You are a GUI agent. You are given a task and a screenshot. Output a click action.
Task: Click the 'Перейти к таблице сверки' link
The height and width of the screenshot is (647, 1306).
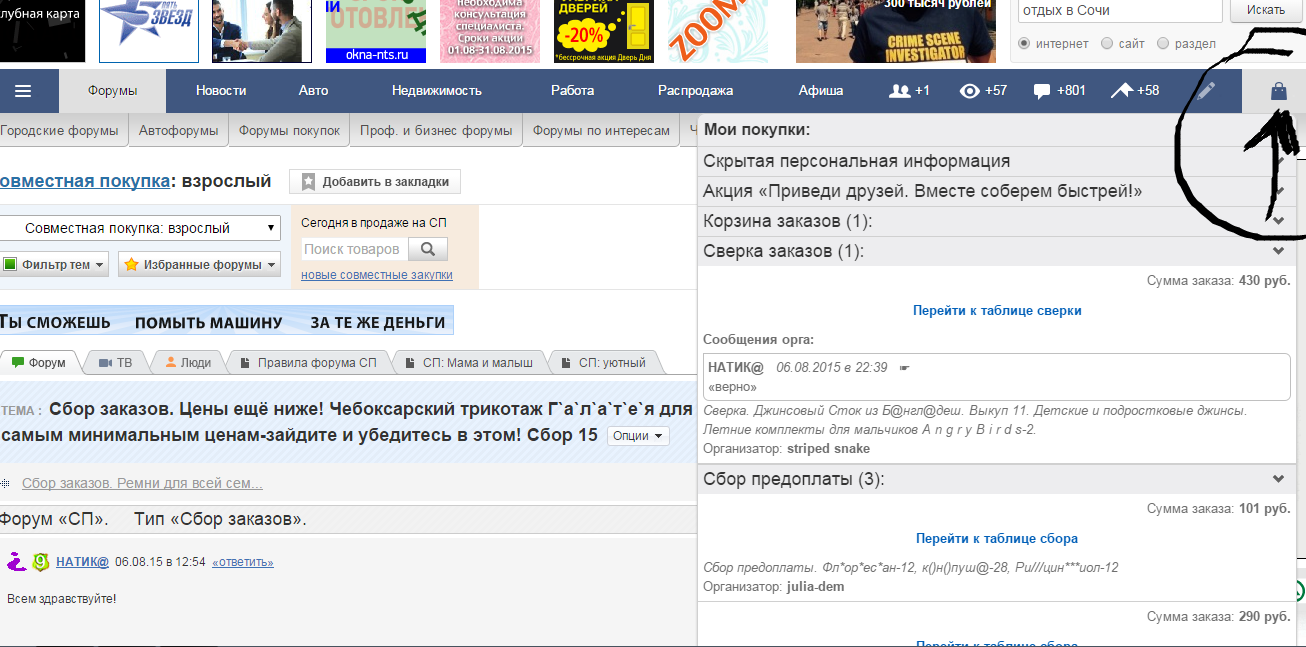[997, 311]
